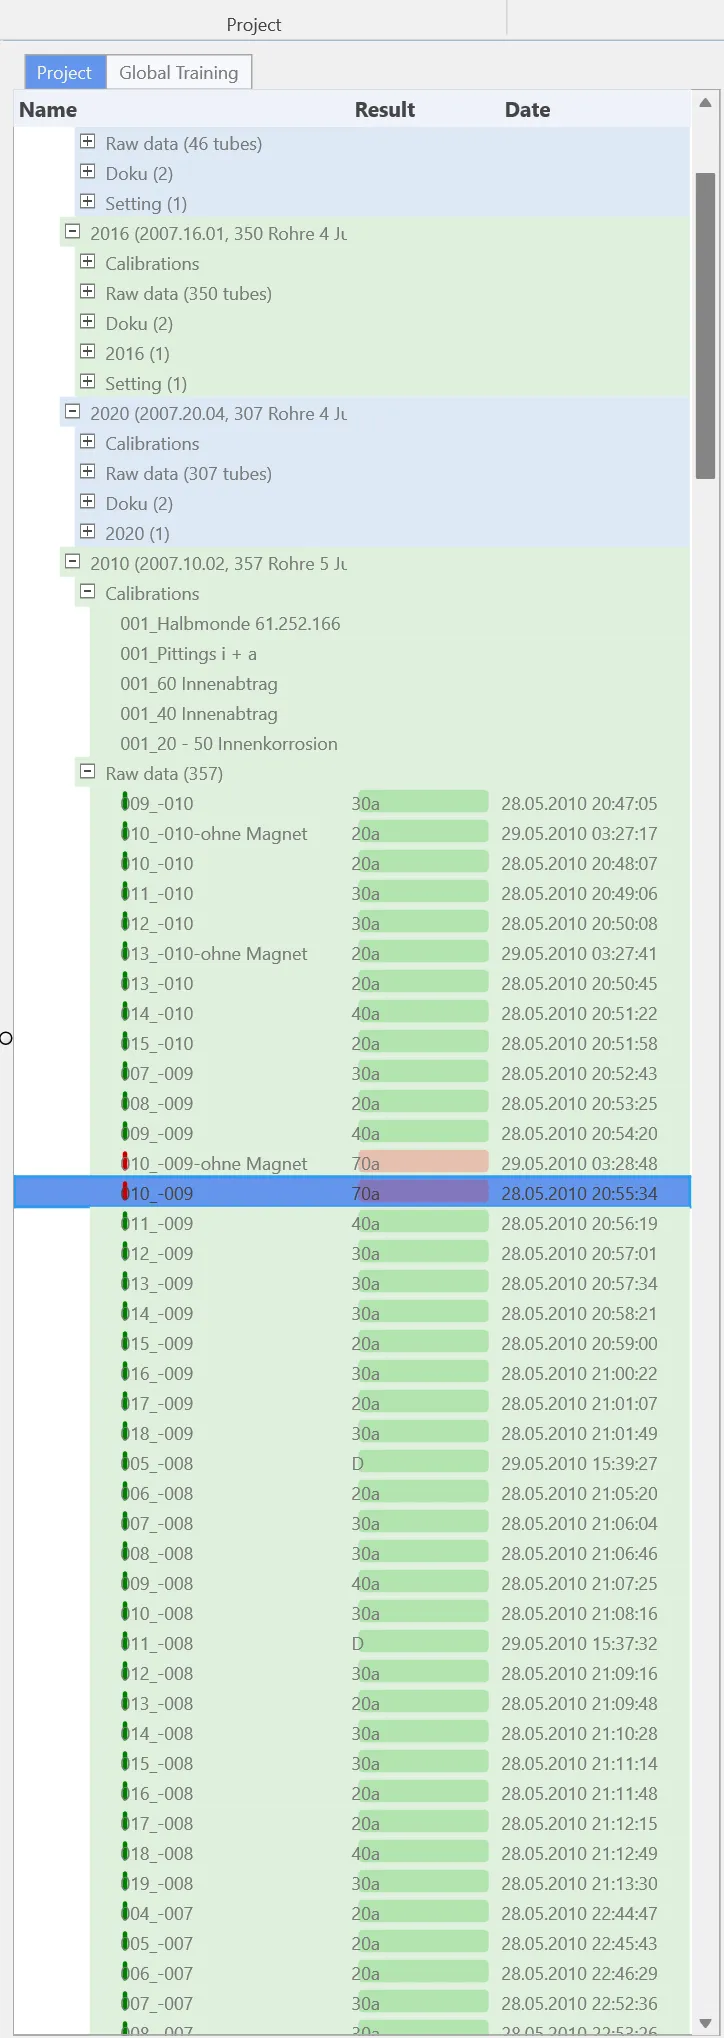Click the tube icon next to 11_-010

[x=125, y=892]
